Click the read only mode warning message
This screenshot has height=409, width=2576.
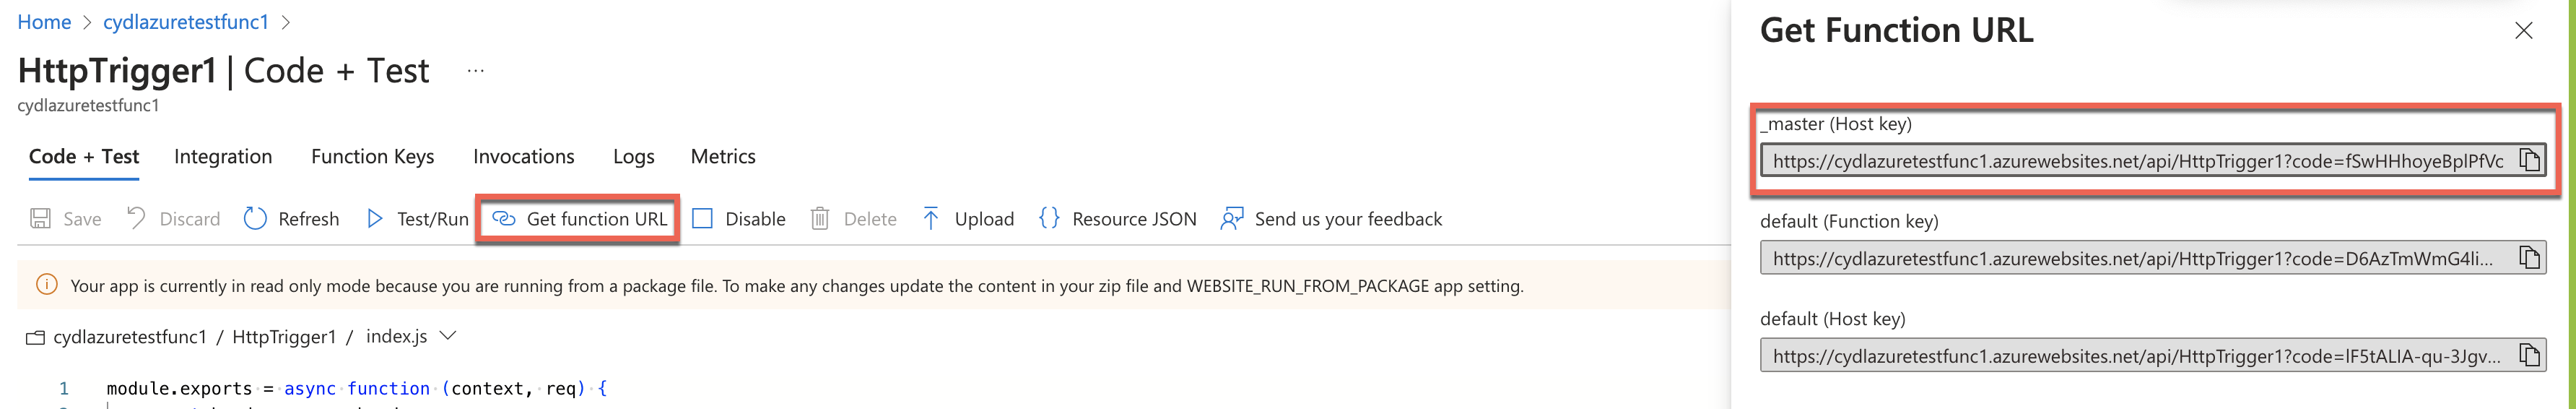(x=797, y=286)
